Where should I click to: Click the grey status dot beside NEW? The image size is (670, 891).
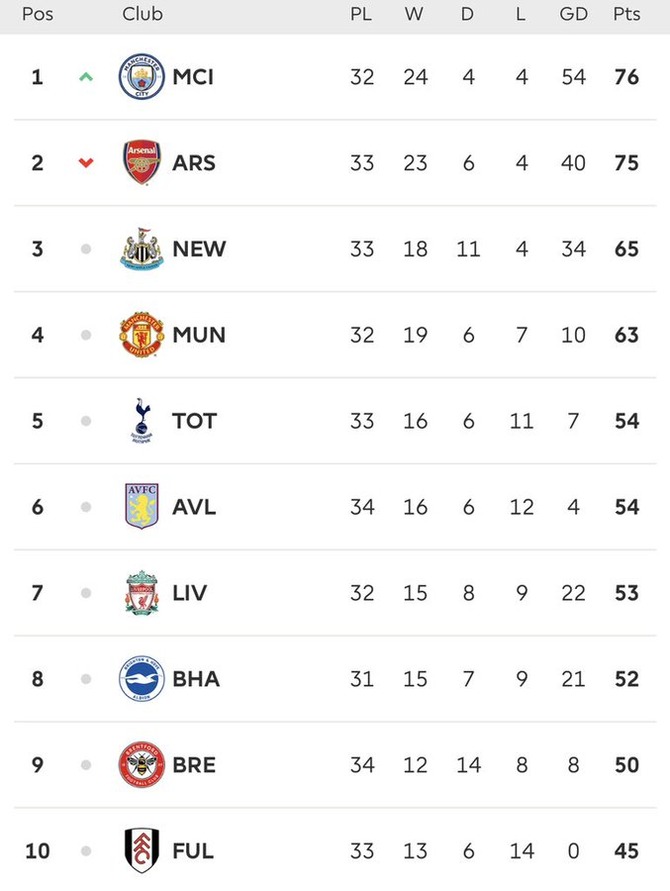pyautogui.click(x=86, y=249)
